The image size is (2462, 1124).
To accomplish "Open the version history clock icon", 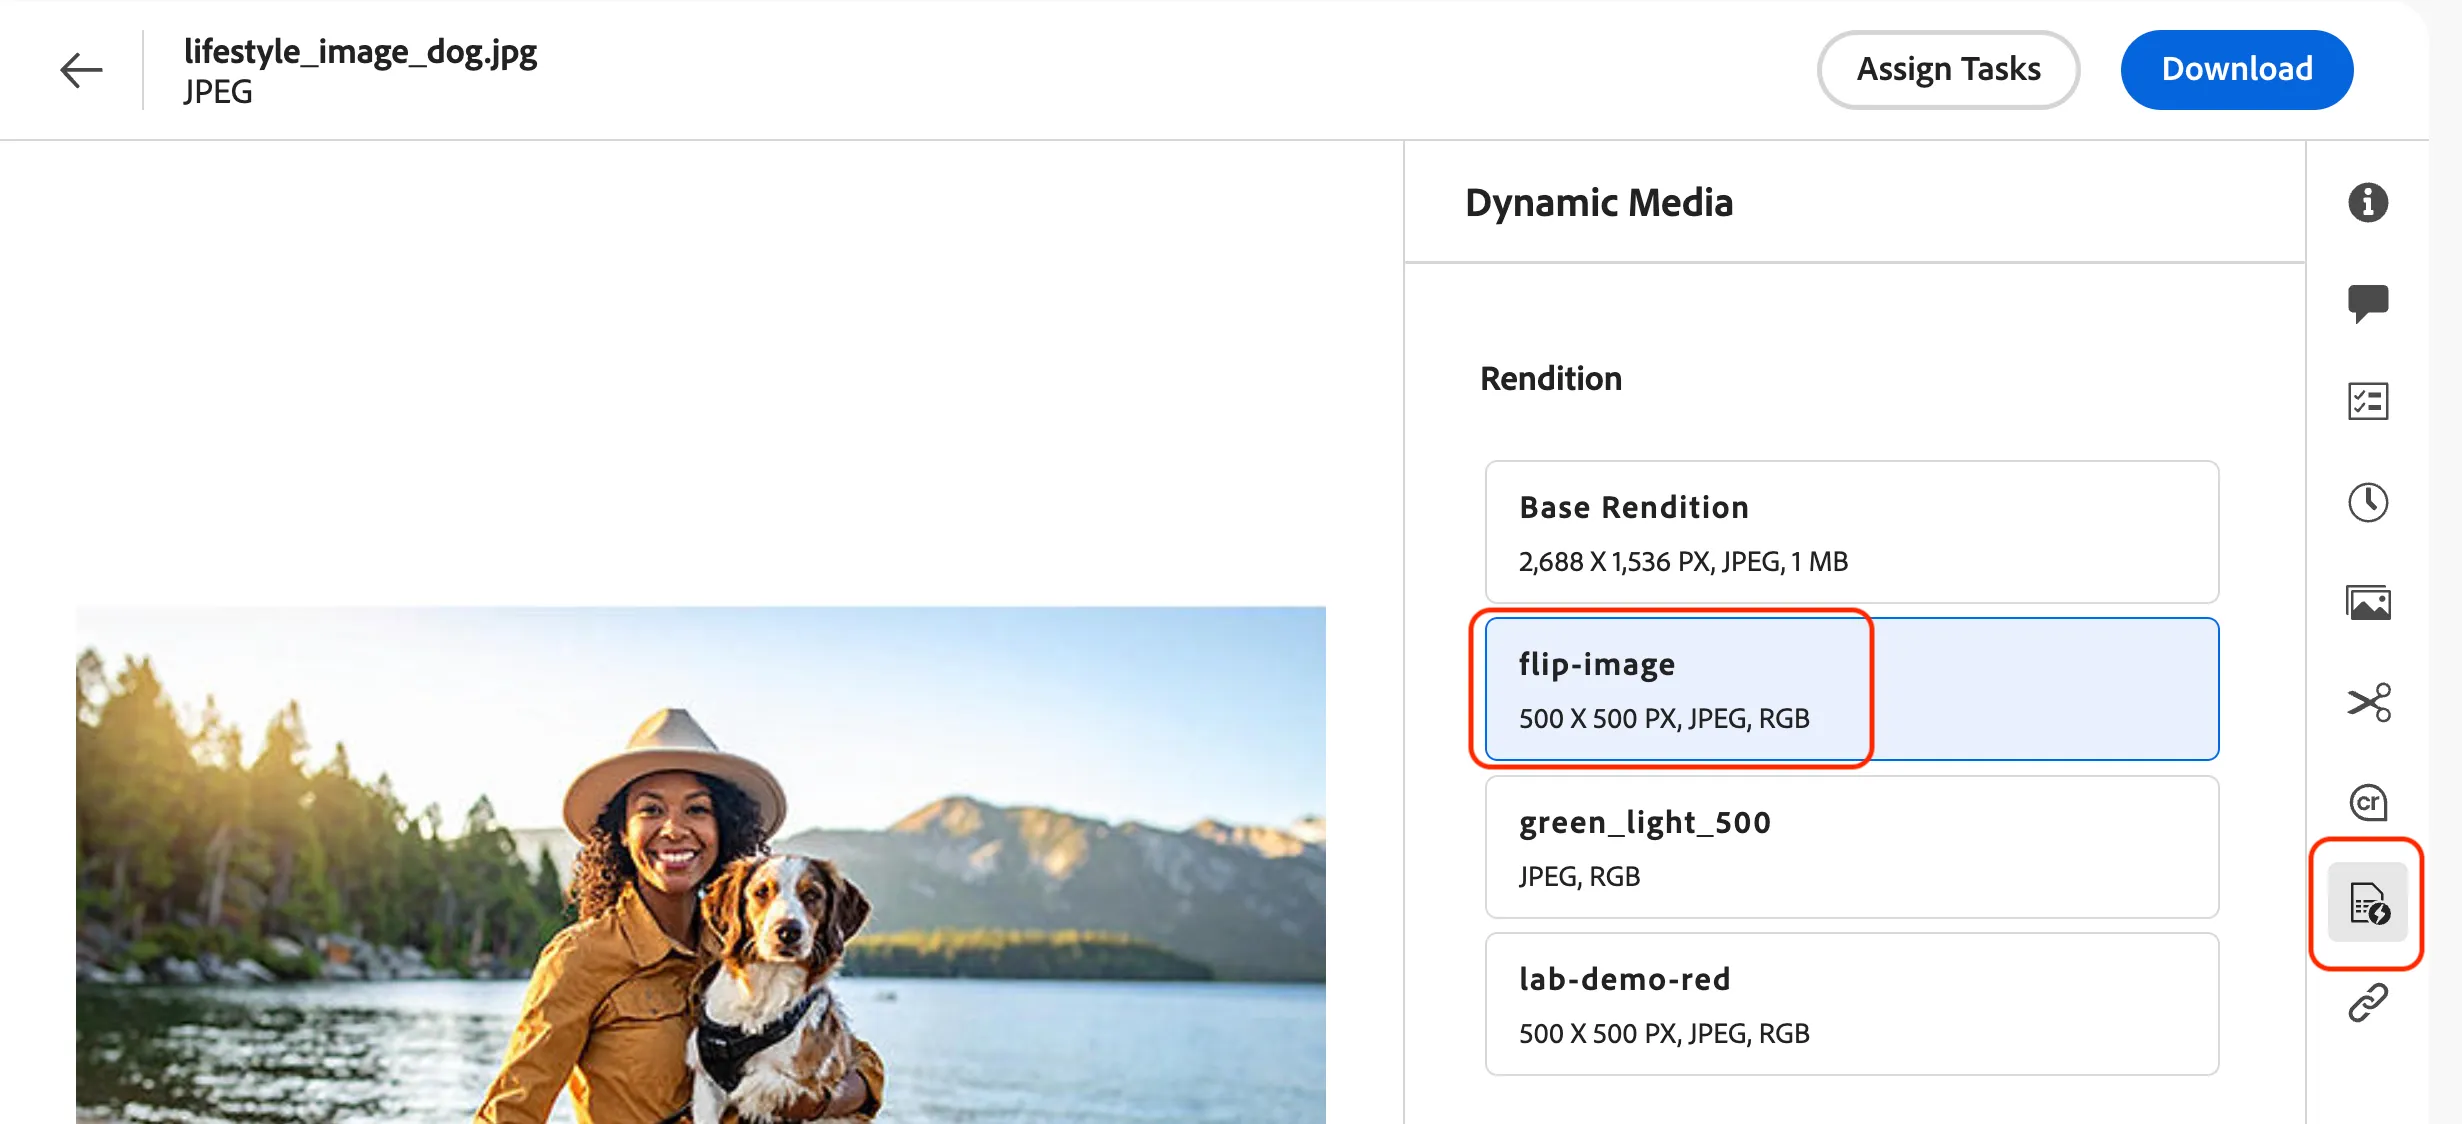I will click(x=2367, y=502).
